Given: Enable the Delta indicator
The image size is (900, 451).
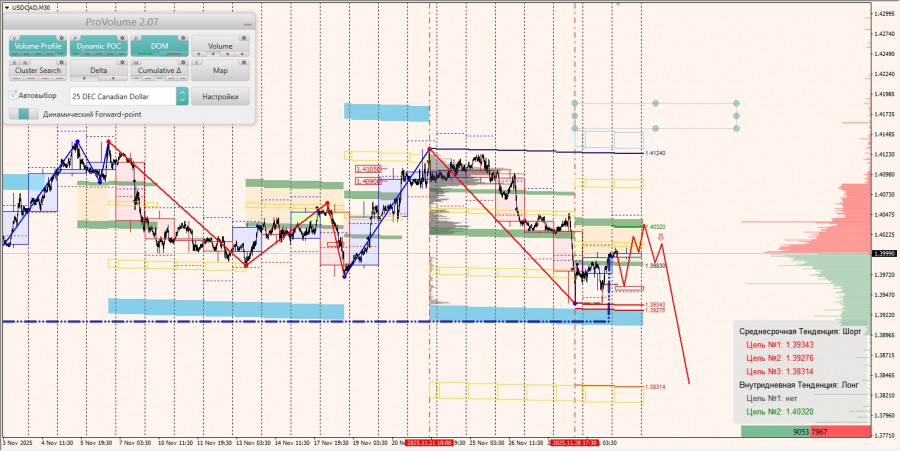Looking at the screenshot, I should 99,71.
